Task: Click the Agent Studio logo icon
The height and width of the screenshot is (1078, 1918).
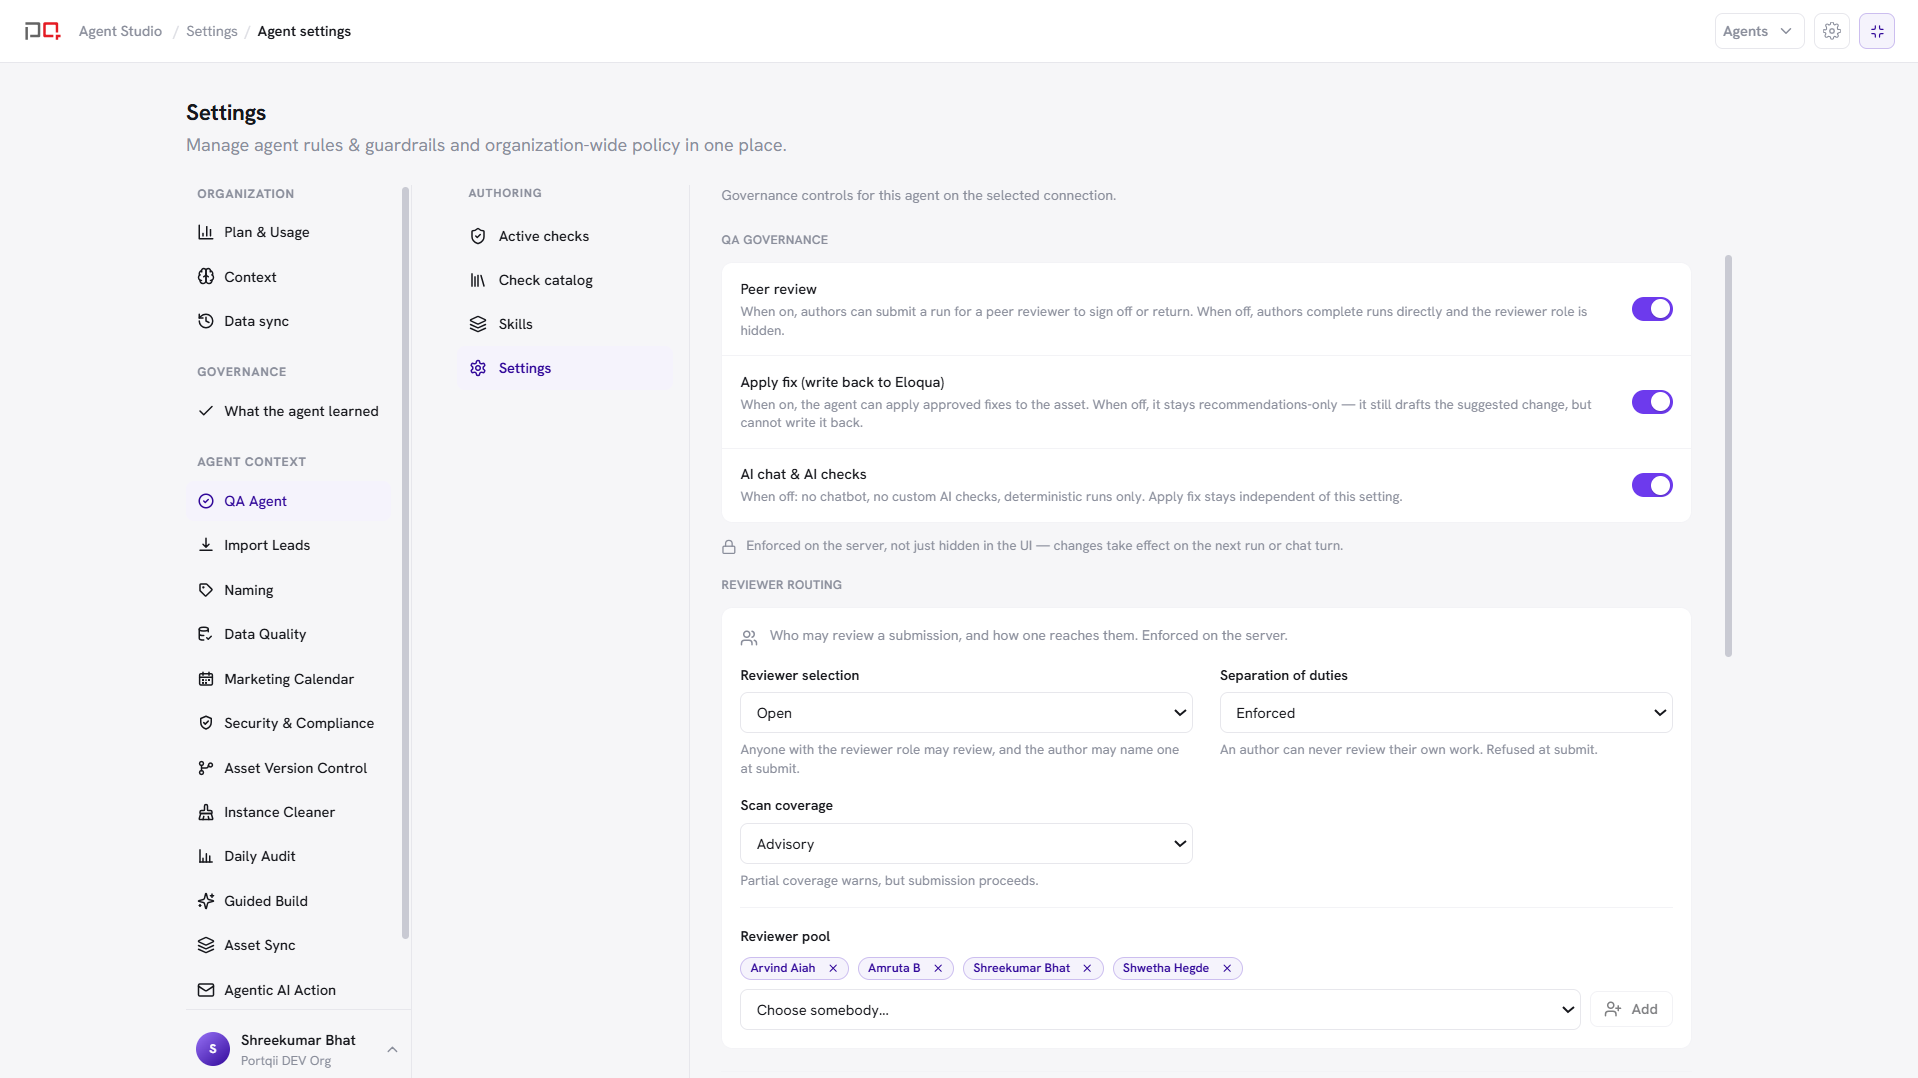Action: (43, 31)
